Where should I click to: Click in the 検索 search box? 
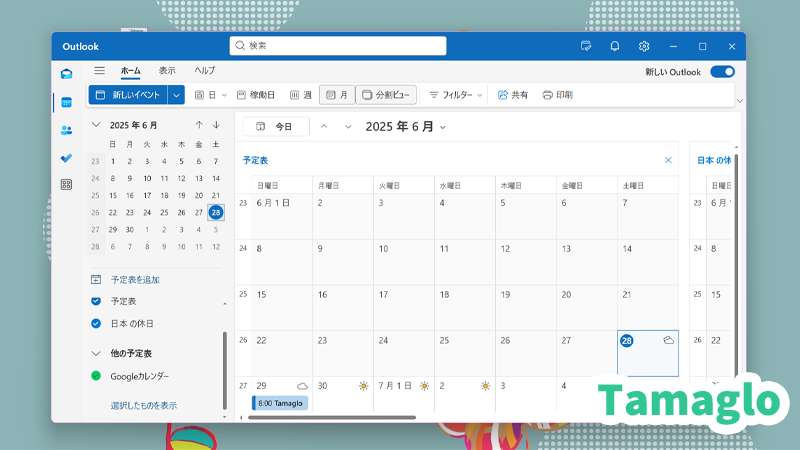pos(338,46)
